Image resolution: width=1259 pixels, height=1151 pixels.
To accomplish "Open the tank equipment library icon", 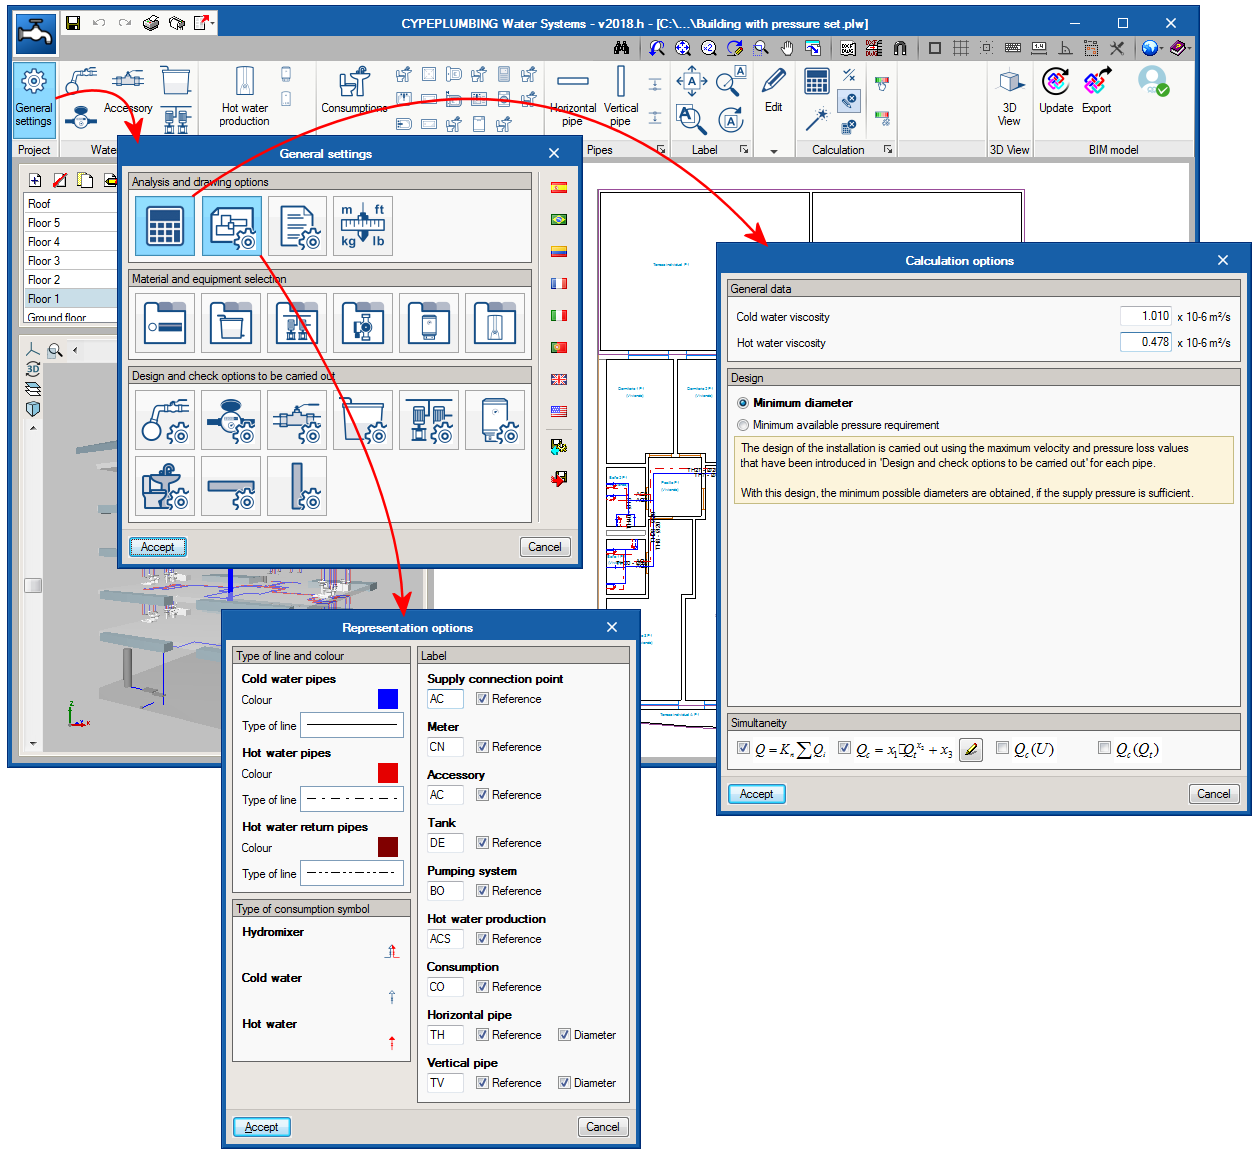I will (232, 323).
